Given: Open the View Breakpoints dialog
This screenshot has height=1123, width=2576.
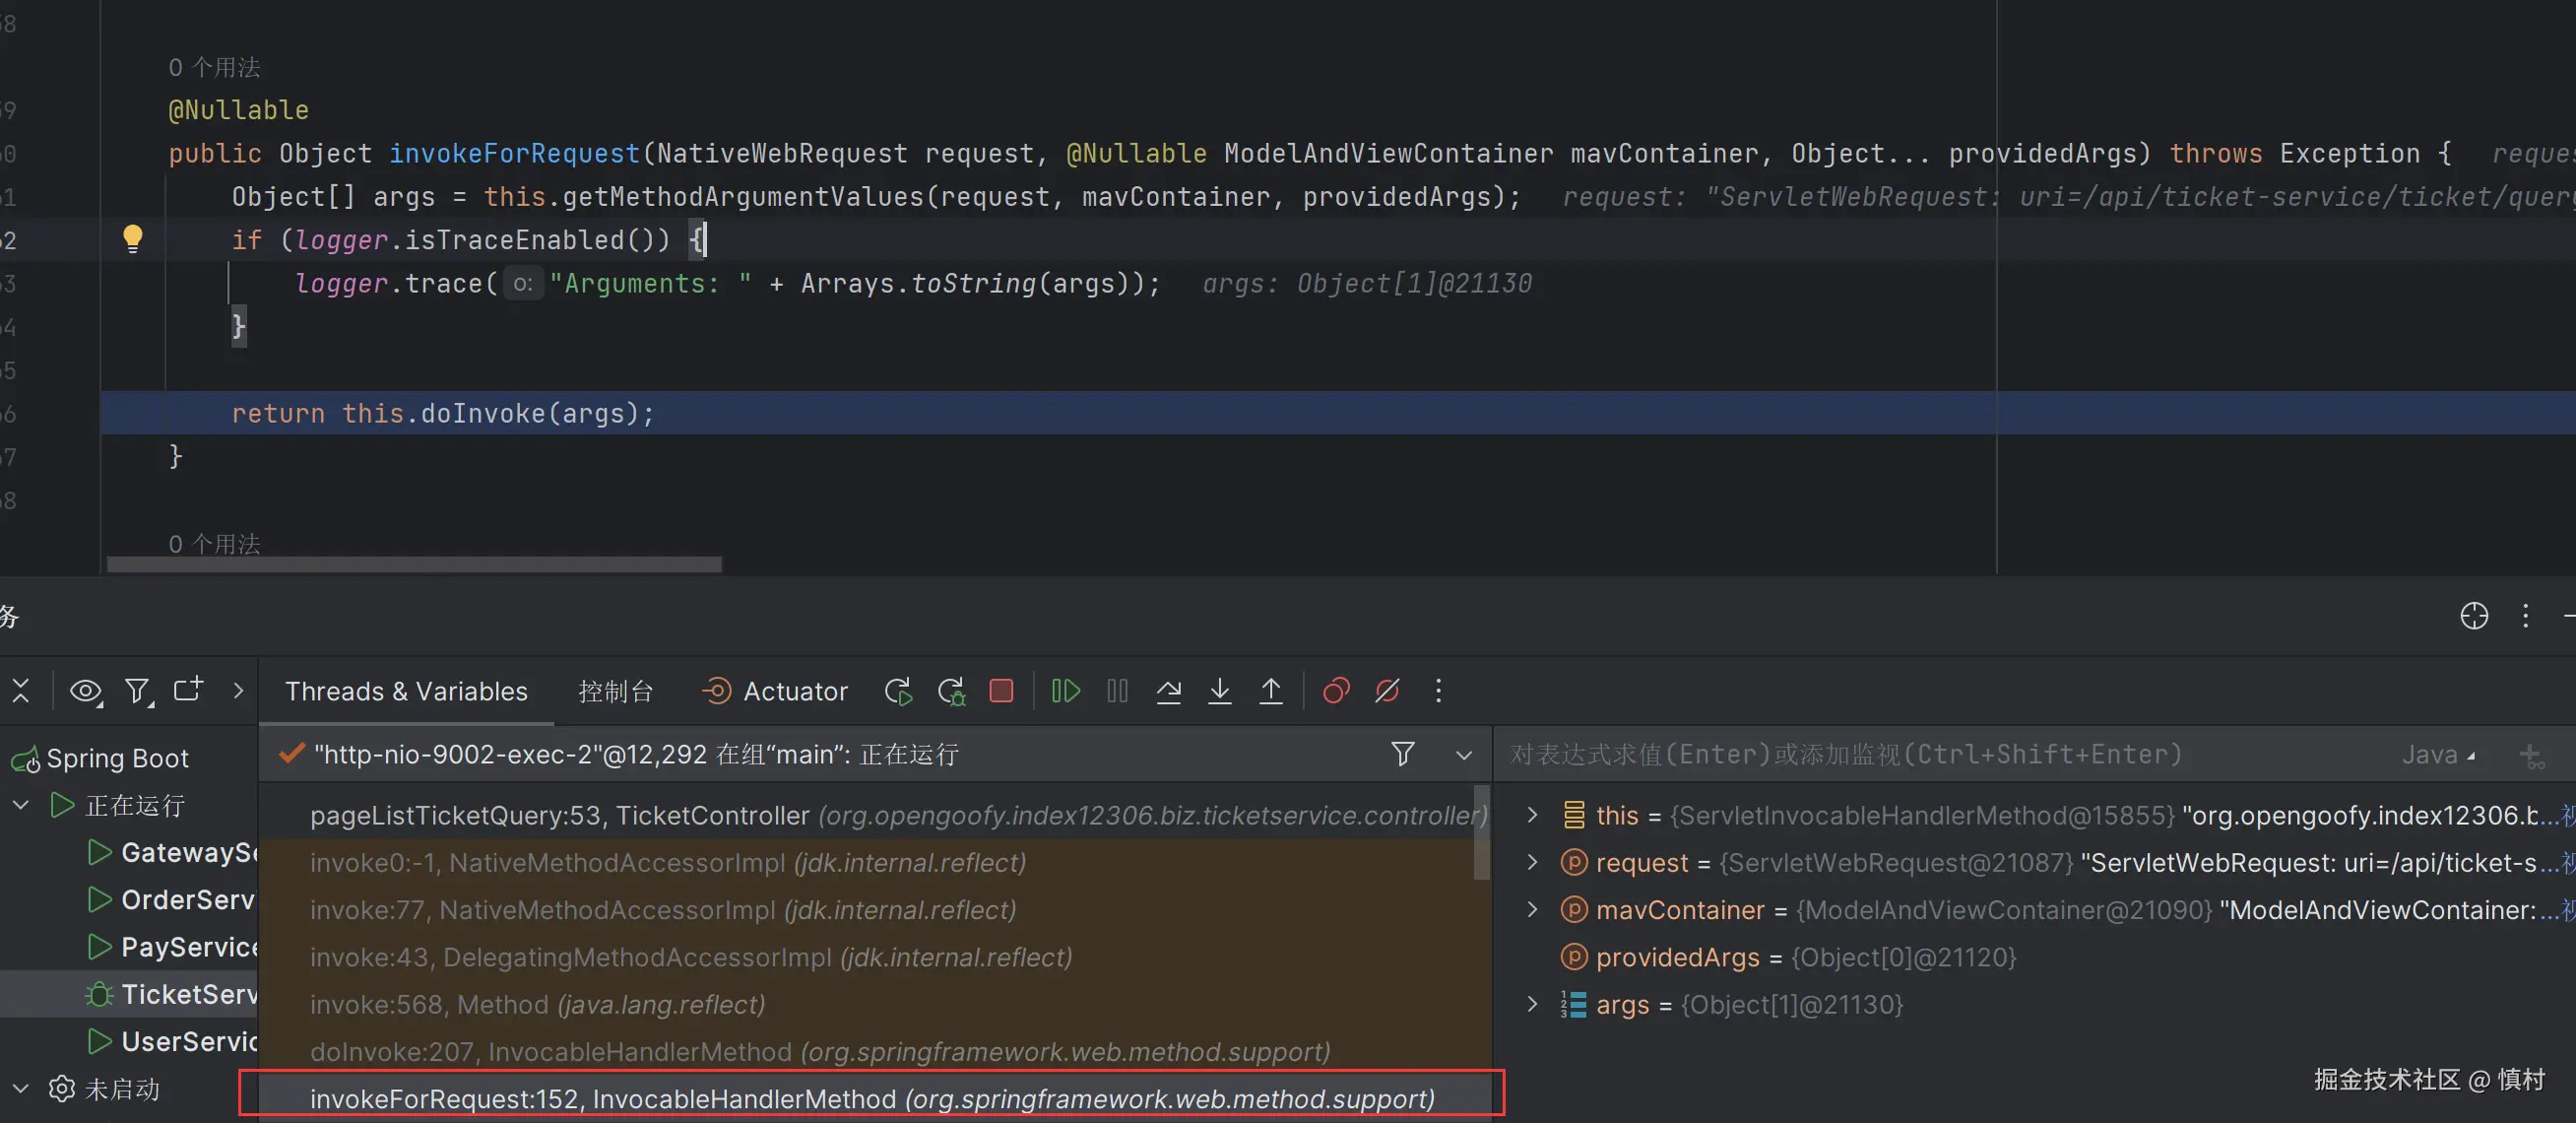Looking at the screenshot, I should (x=1336, y=691).
